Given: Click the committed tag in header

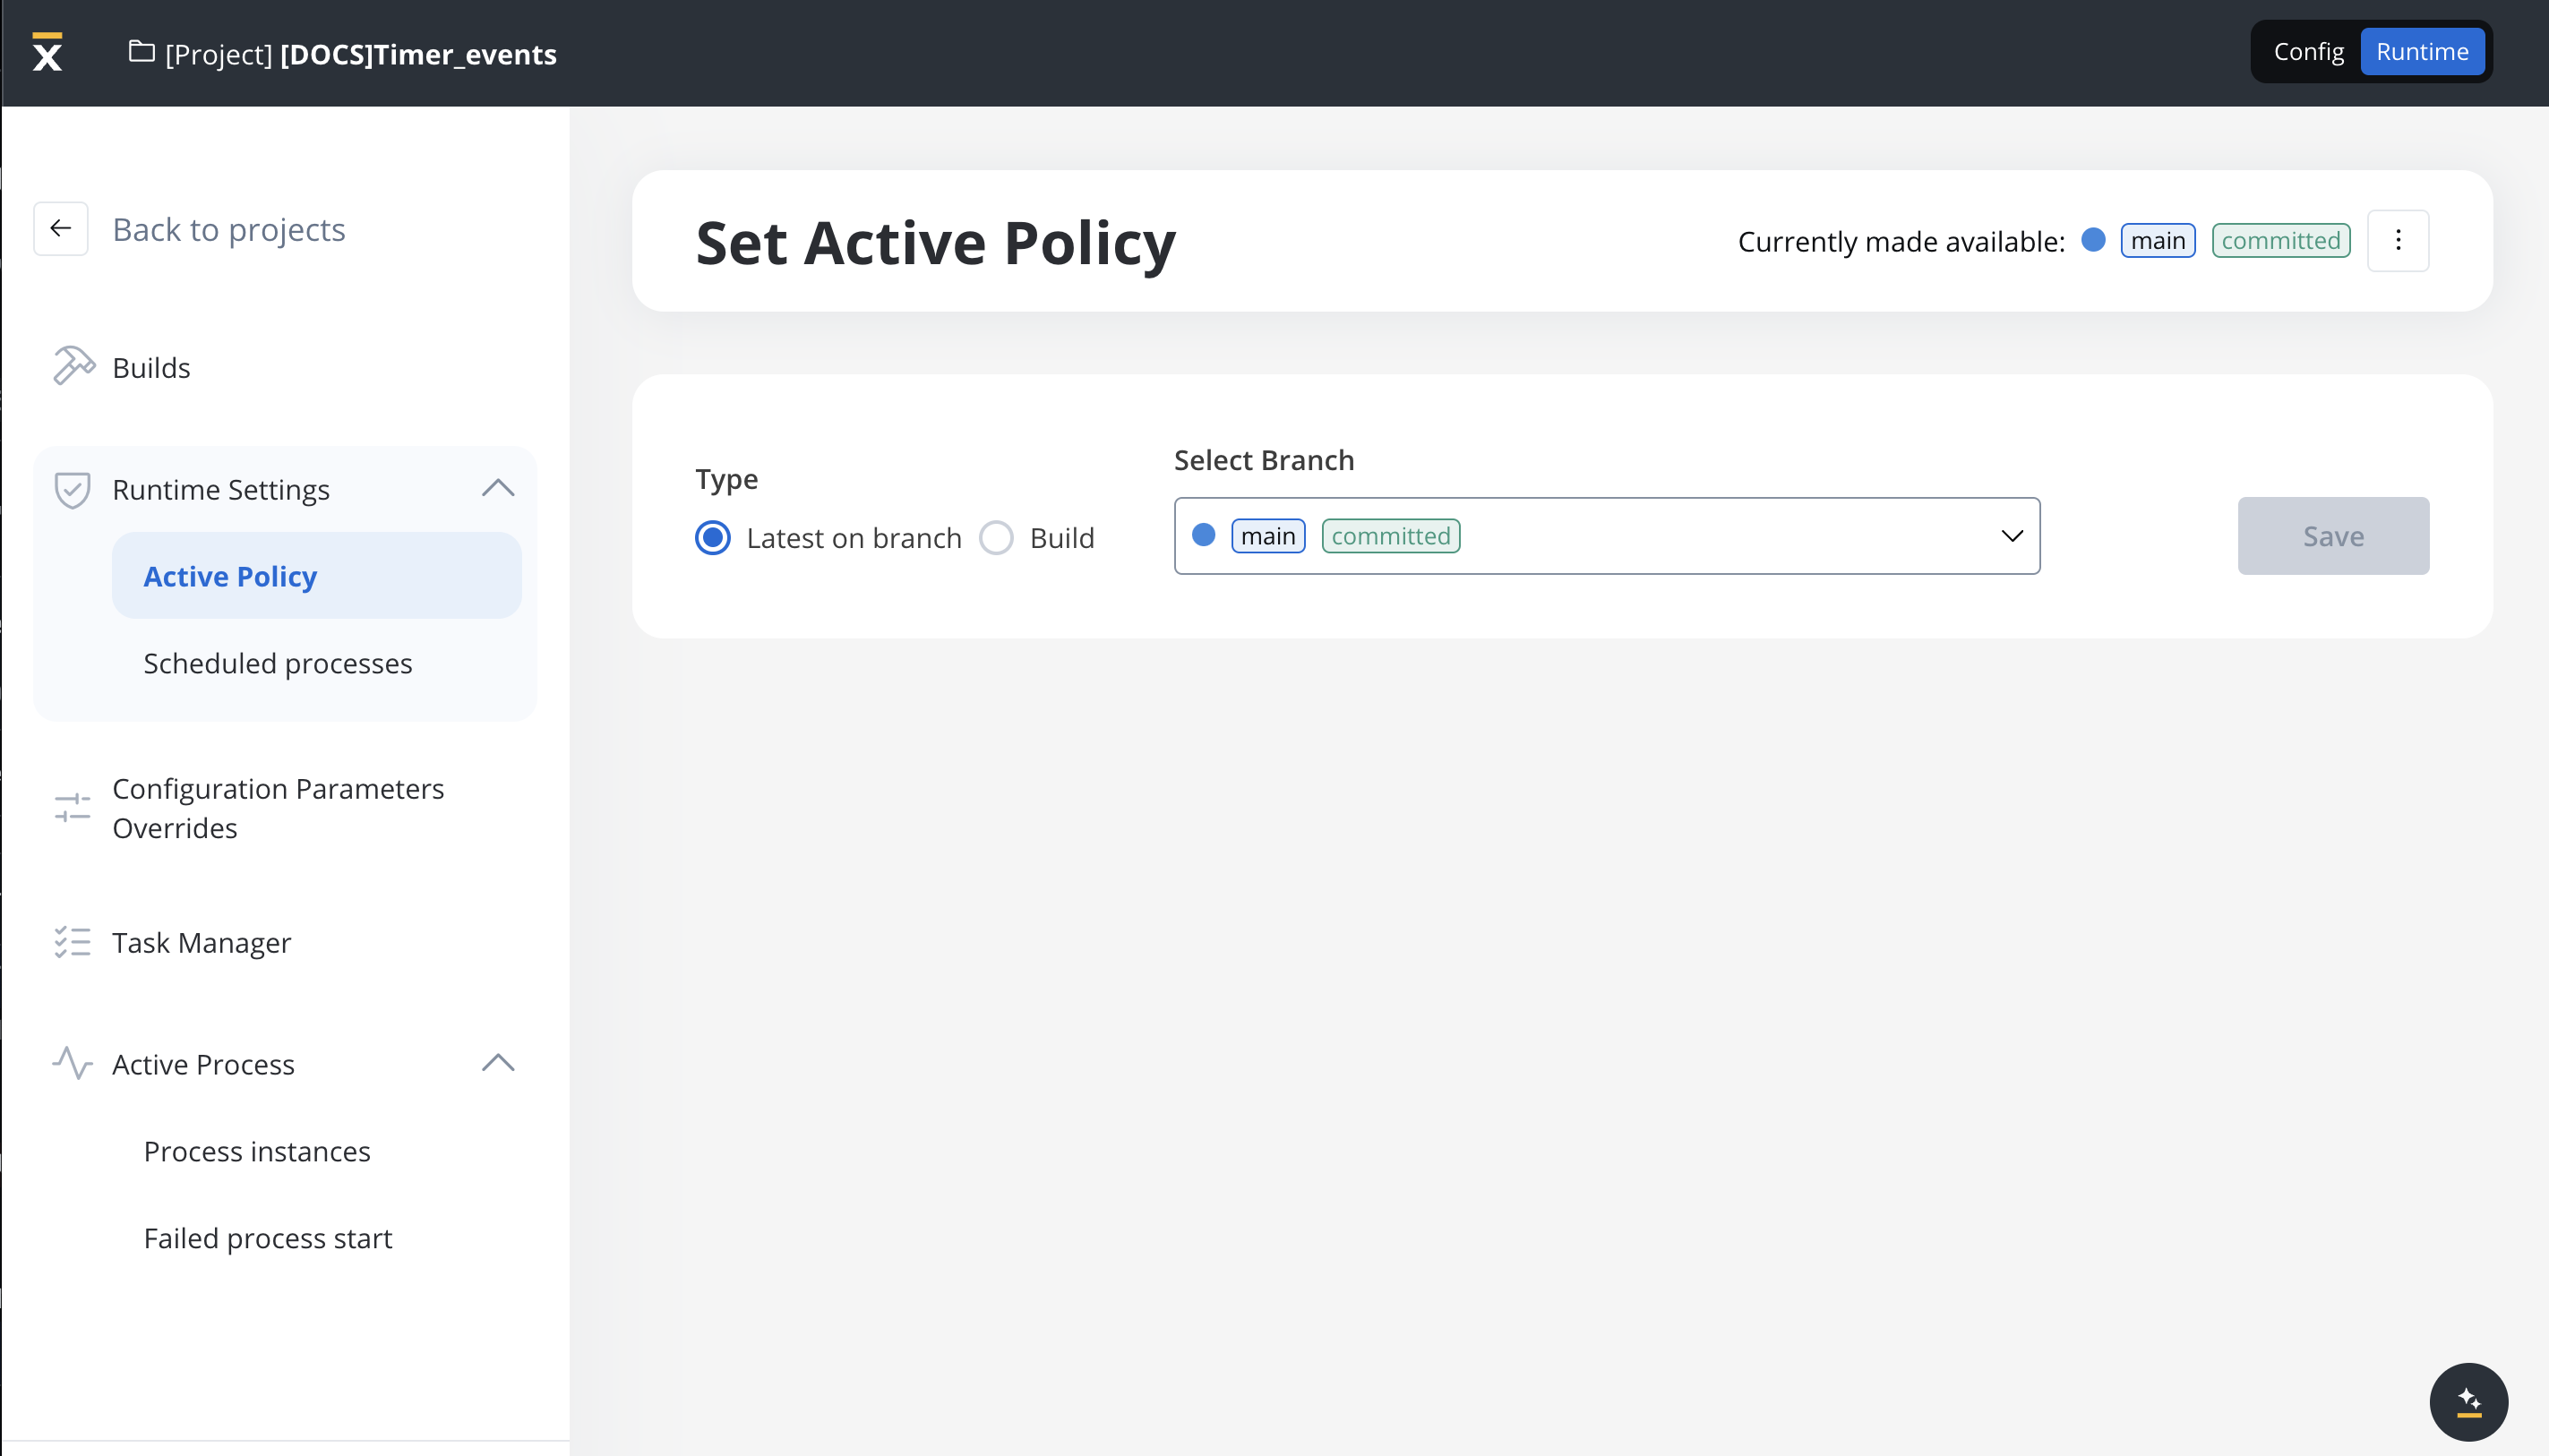Looking at the screenshot, I should pos(2280,240).
